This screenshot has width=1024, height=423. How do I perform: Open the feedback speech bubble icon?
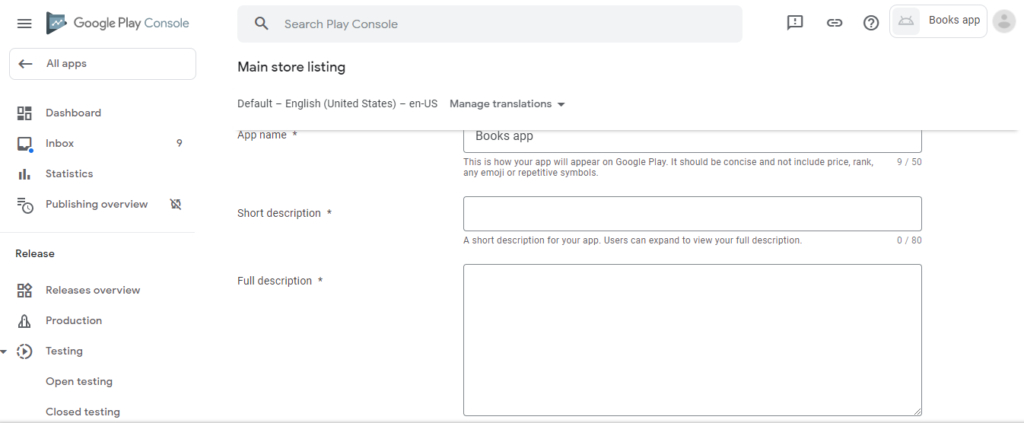pyautogui.click(x=795, y=23)
